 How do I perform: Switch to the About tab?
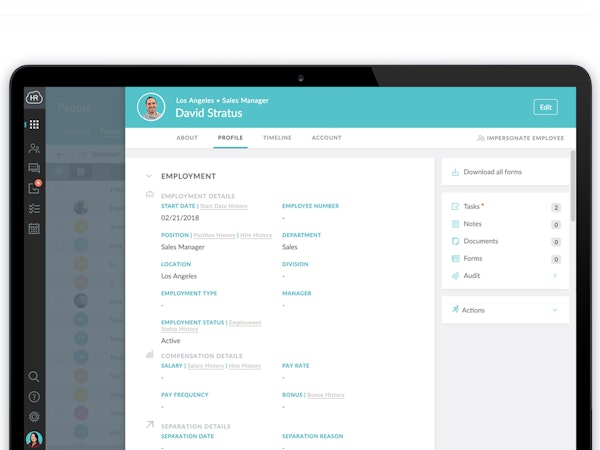click(187, 138)
